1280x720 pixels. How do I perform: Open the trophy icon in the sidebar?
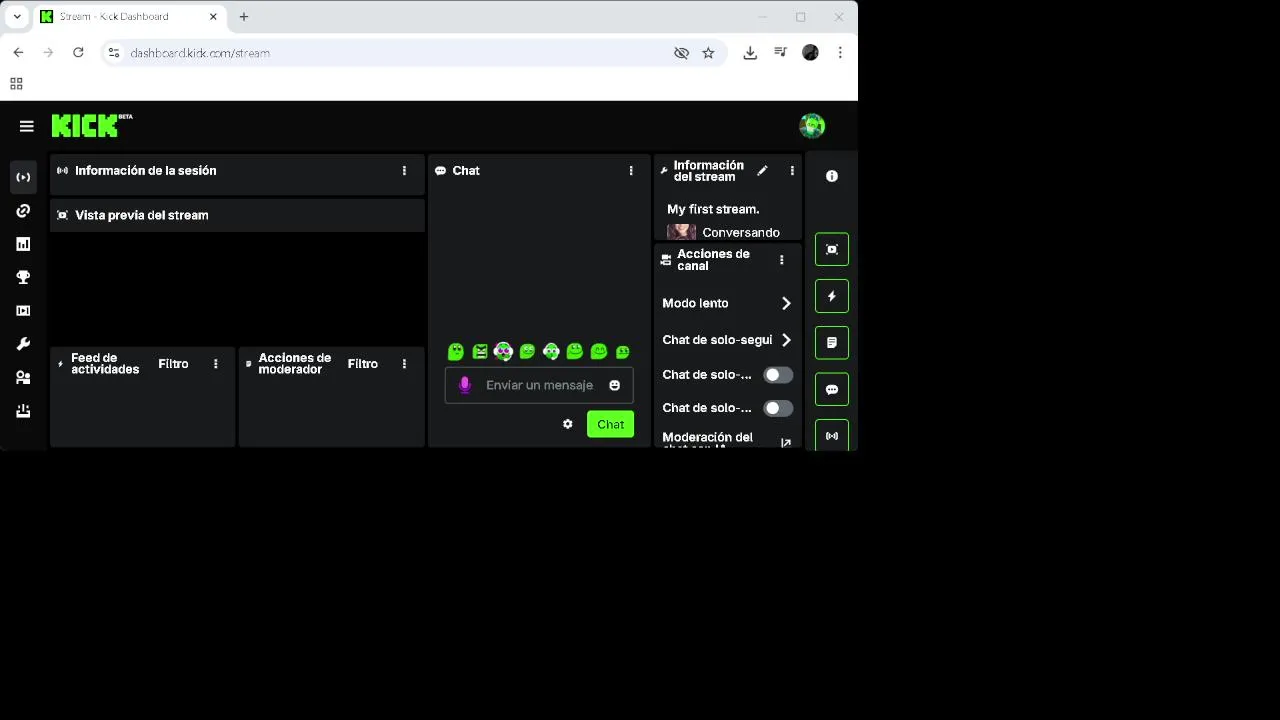[x=23, y=277]
